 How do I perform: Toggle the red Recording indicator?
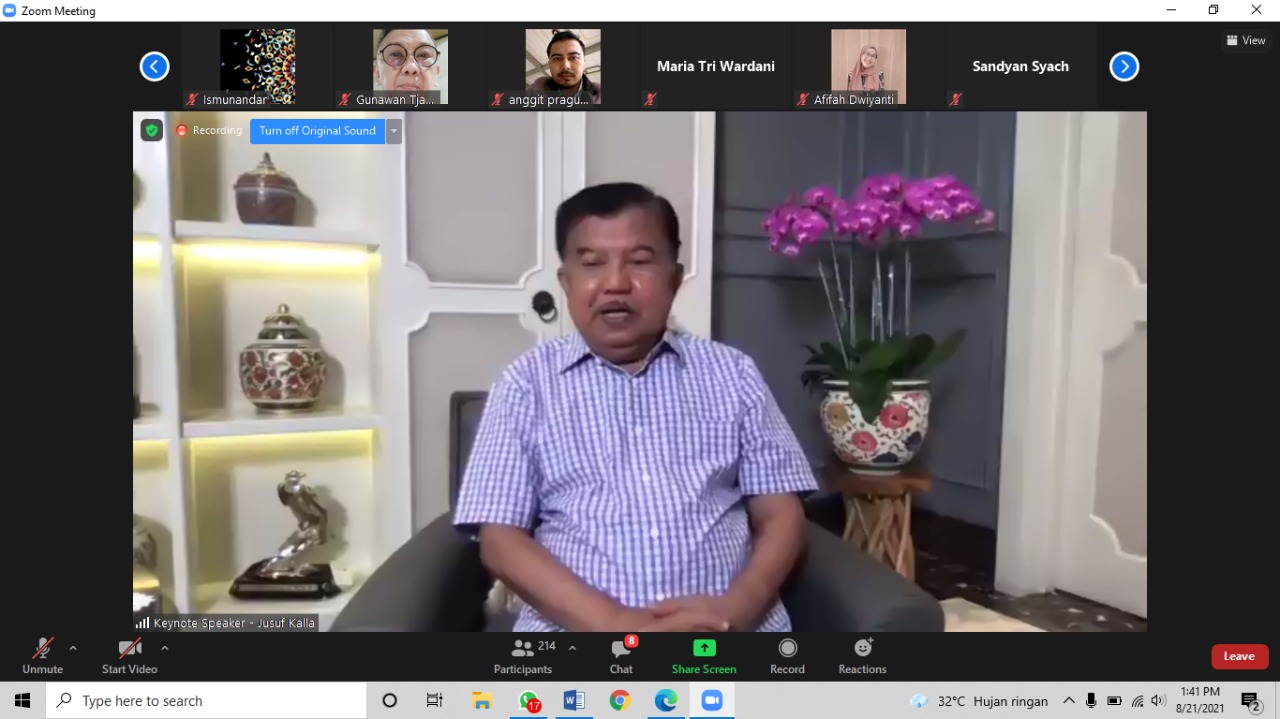[x=209, y=130]
